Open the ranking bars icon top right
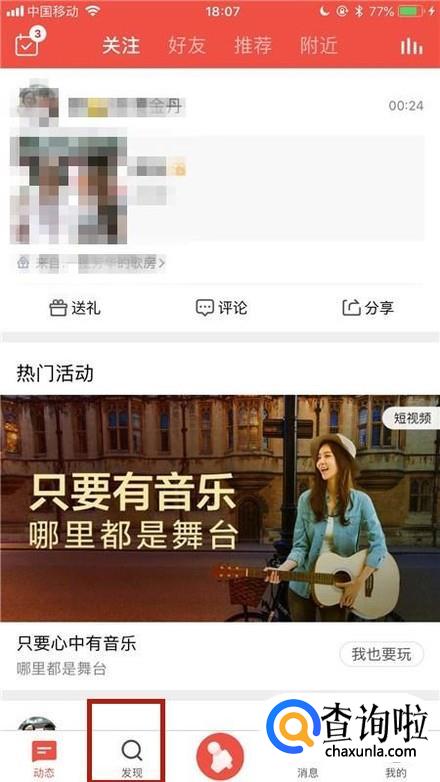440x782 pixels. pyautogui.click(x=412, y=46)
